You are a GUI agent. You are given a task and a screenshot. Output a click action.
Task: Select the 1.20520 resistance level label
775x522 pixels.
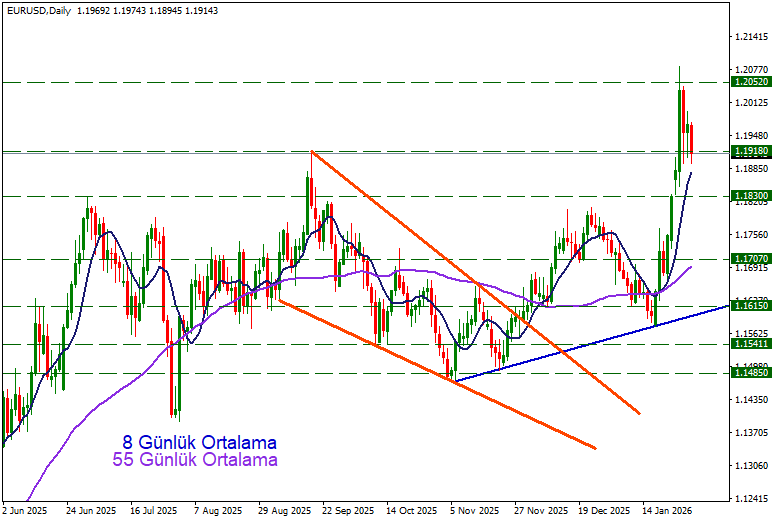click(x=750, y=82)
